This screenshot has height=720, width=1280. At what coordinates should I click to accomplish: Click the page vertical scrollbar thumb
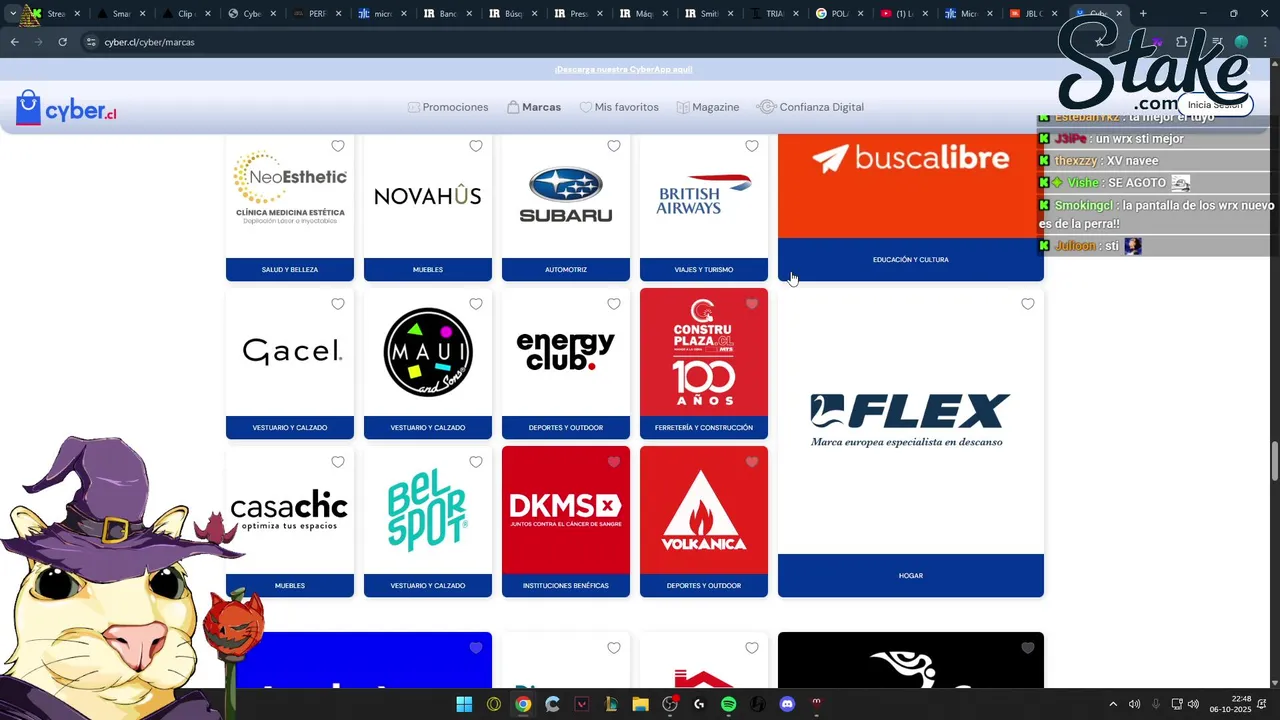(1274, 460)
